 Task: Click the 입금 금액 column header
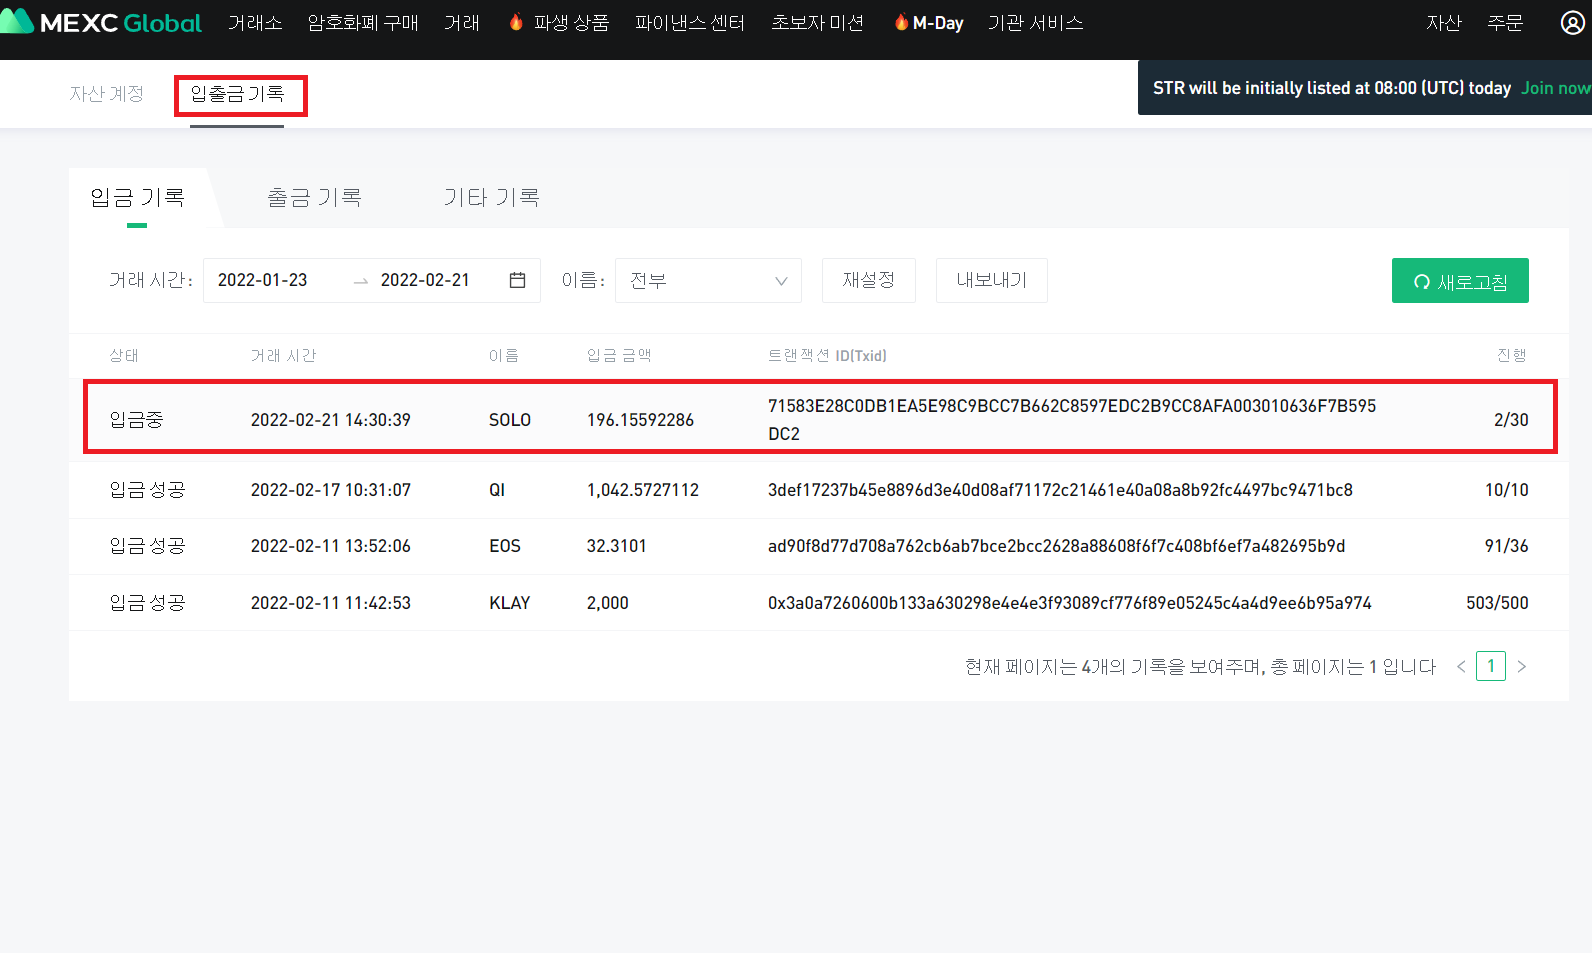(x=619, y=355)
